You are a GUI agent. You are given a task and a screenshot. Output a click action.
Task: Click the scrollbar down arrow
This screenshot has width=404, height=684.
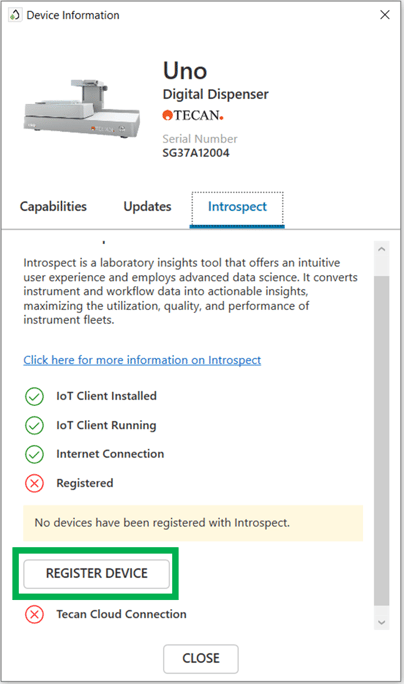click(381, 622)
